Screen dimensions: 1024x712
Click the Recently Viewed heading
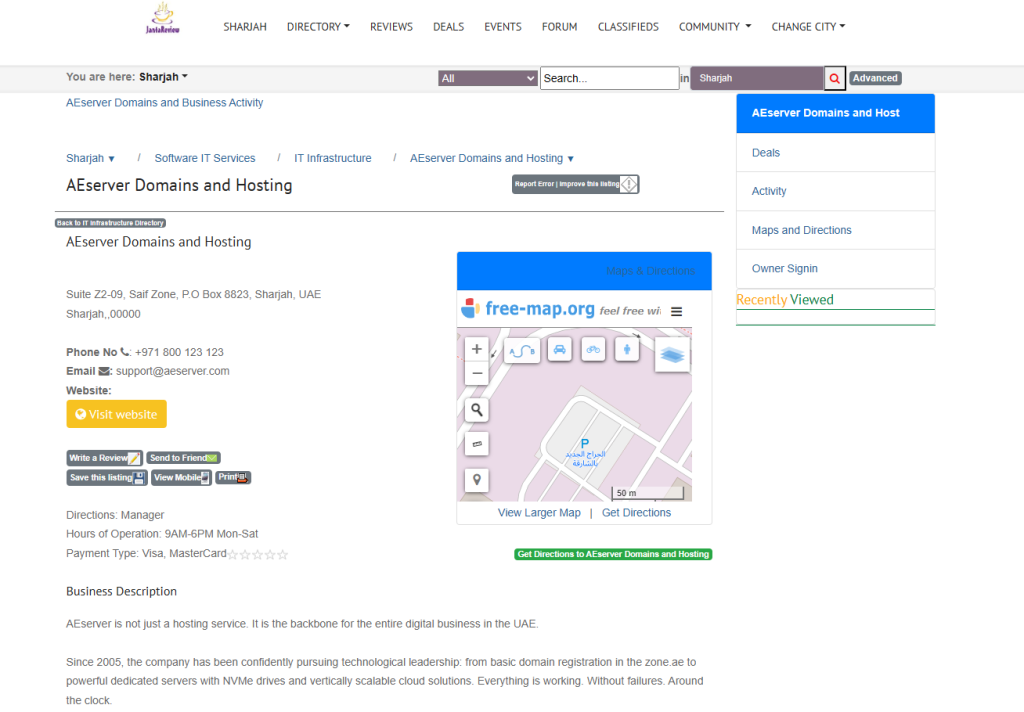tap(785, 300)
